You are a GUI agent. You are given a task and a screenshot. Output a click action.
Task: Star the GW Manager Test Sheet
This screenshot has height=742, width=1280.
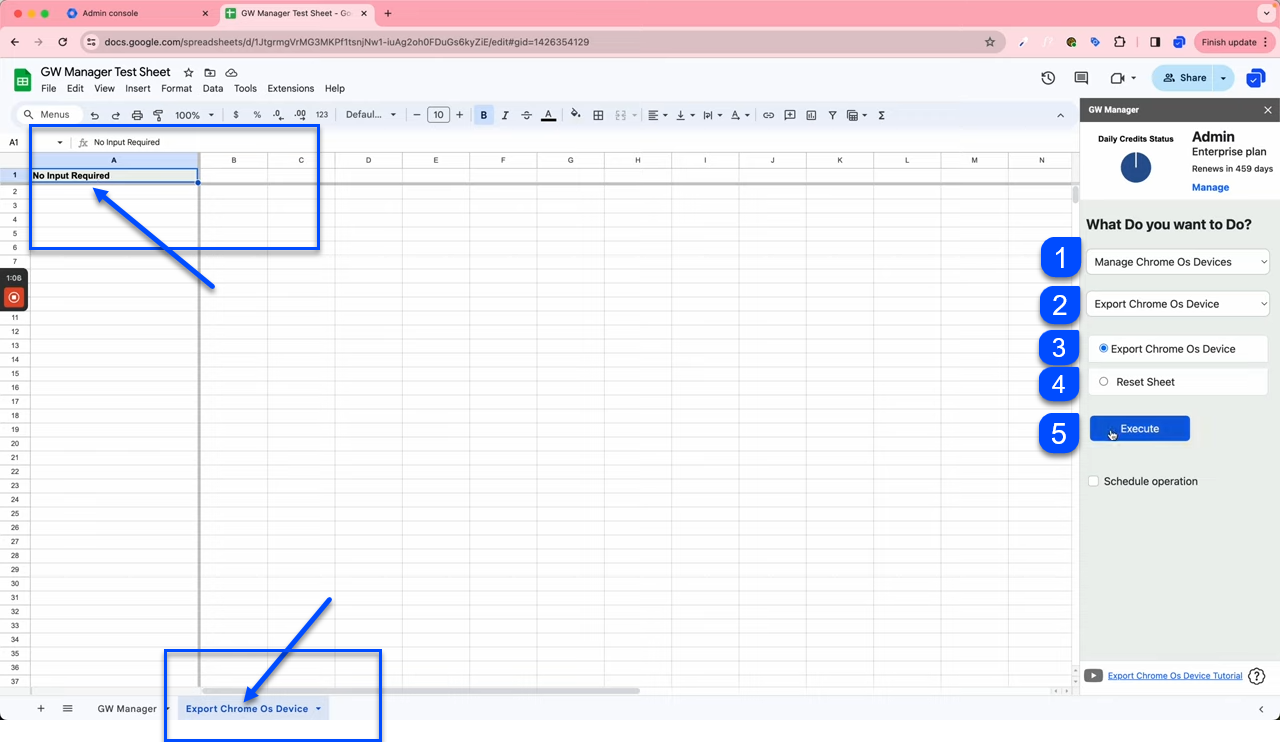tap(188, 73)
